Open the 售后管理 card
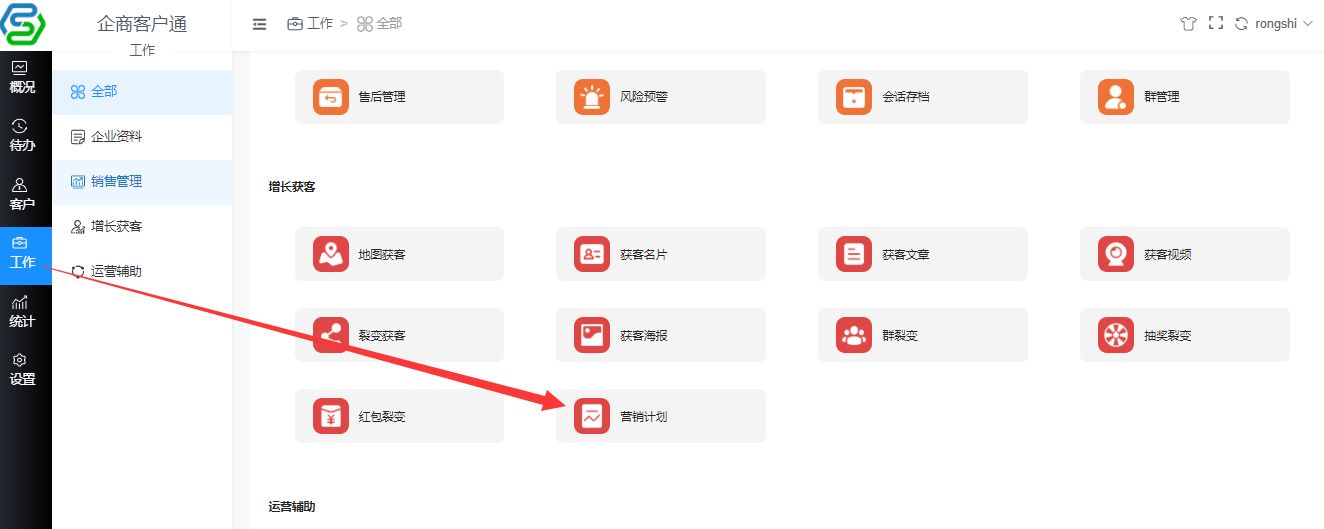The width and height of the screenshot is (1324, 529). tap(399, 97)
